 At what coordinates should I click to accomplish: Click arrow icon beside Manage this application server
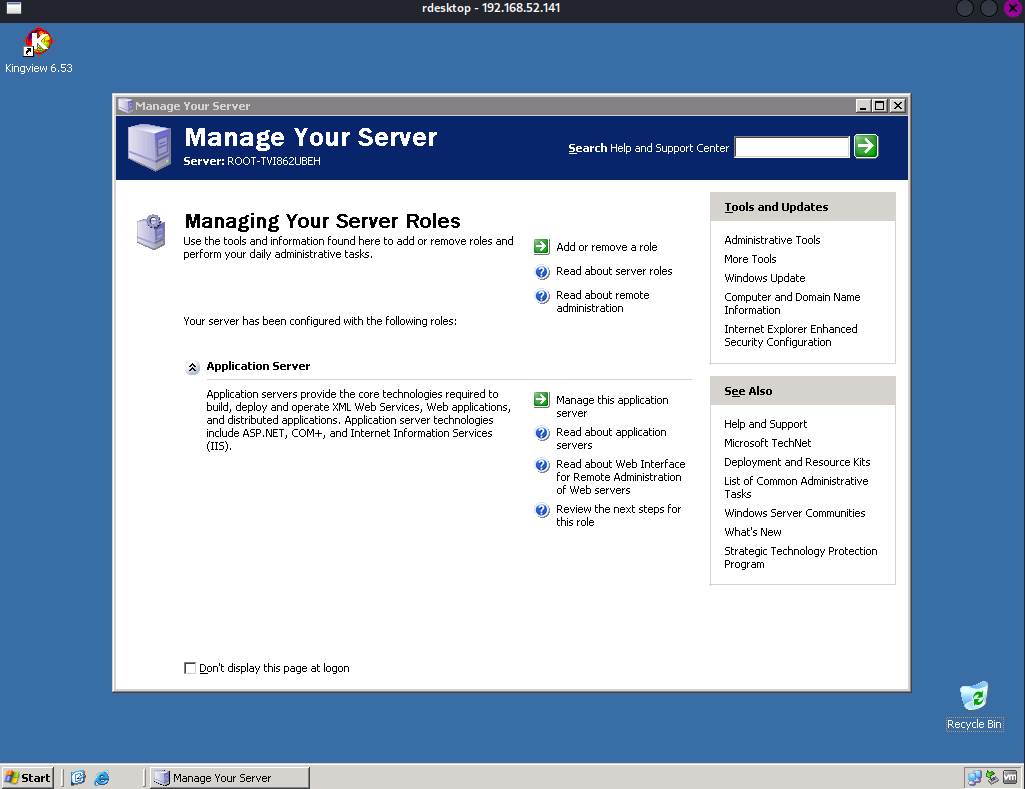541,399
